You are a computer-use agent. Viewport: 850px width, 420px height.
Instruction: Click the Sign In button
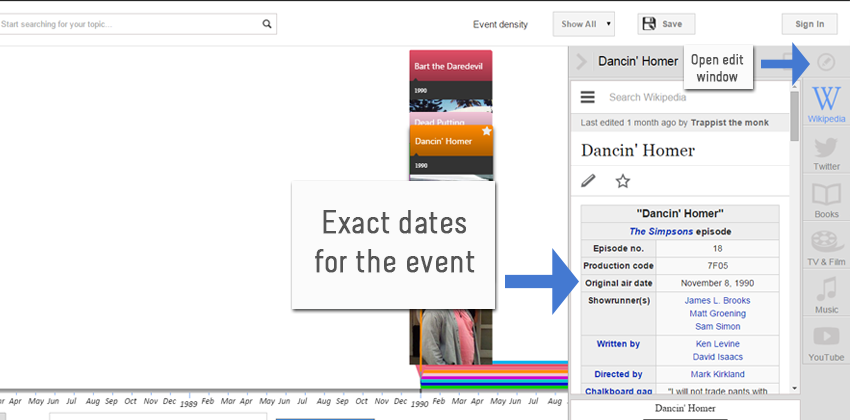(x=809, y=24)
